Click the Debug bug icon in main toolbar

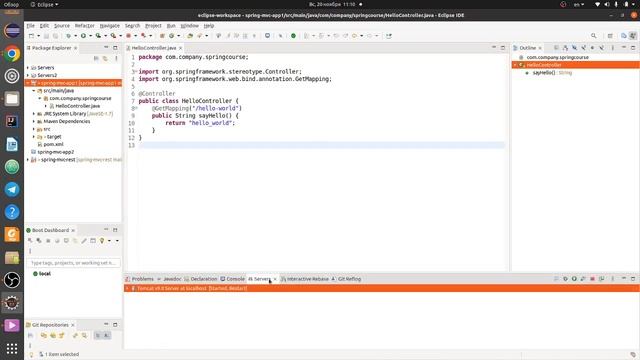point(68,36)
